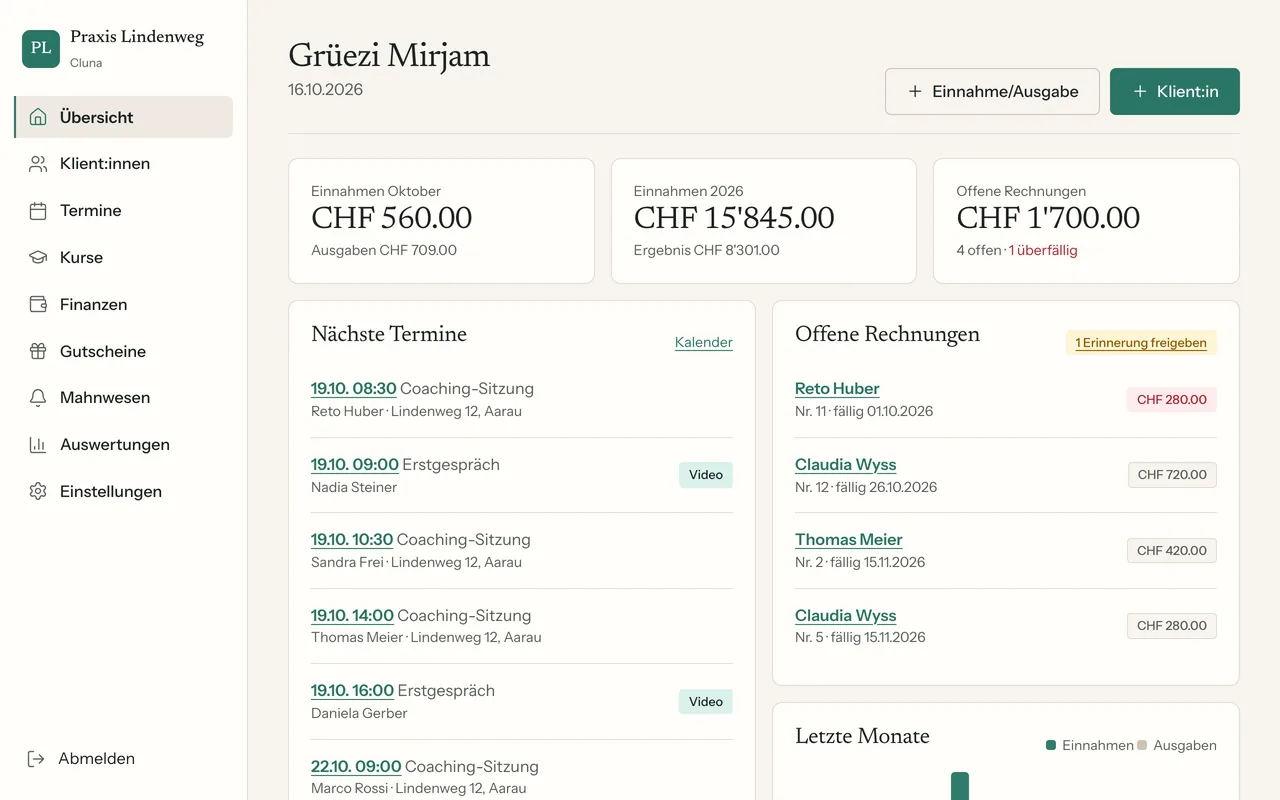1280x800 pixels.
Task: Click the Gutscheine gift icon
Action: click(38, 351)
